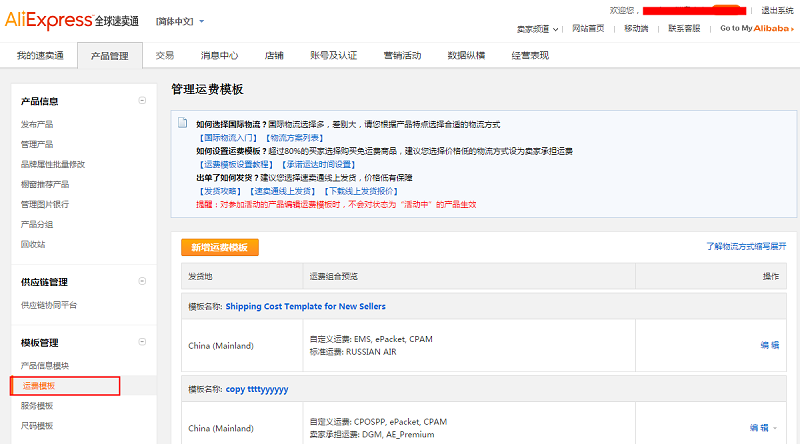Collapse the 模板管理 sidebar section

click(x=142, y=342)
